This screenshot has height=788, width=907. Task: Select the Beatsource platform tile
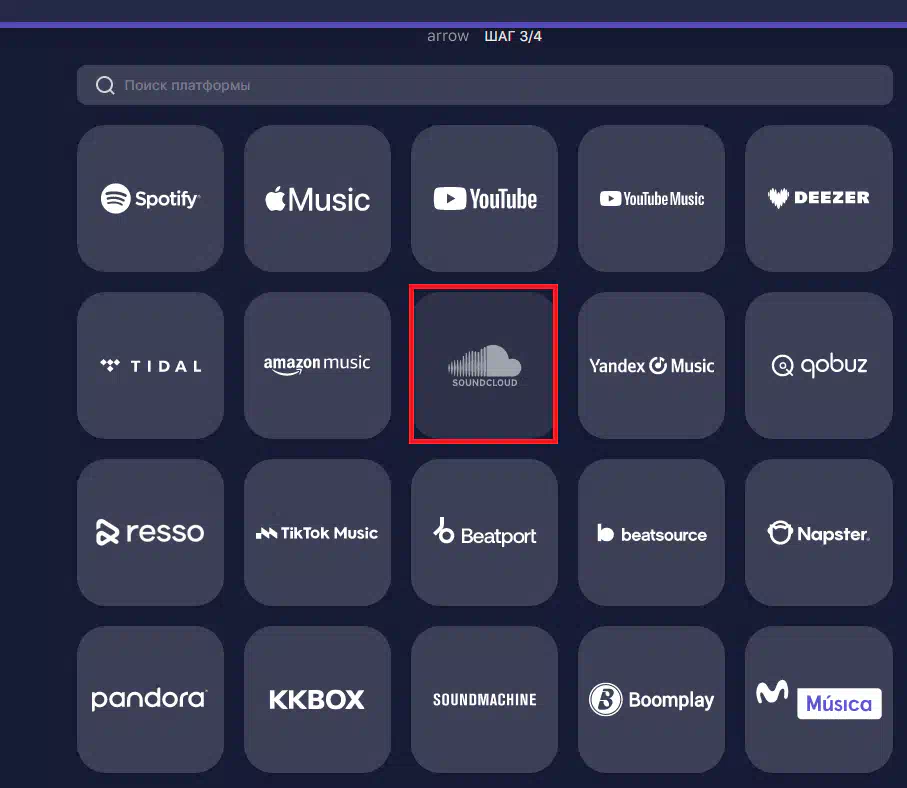coord(651,533)
